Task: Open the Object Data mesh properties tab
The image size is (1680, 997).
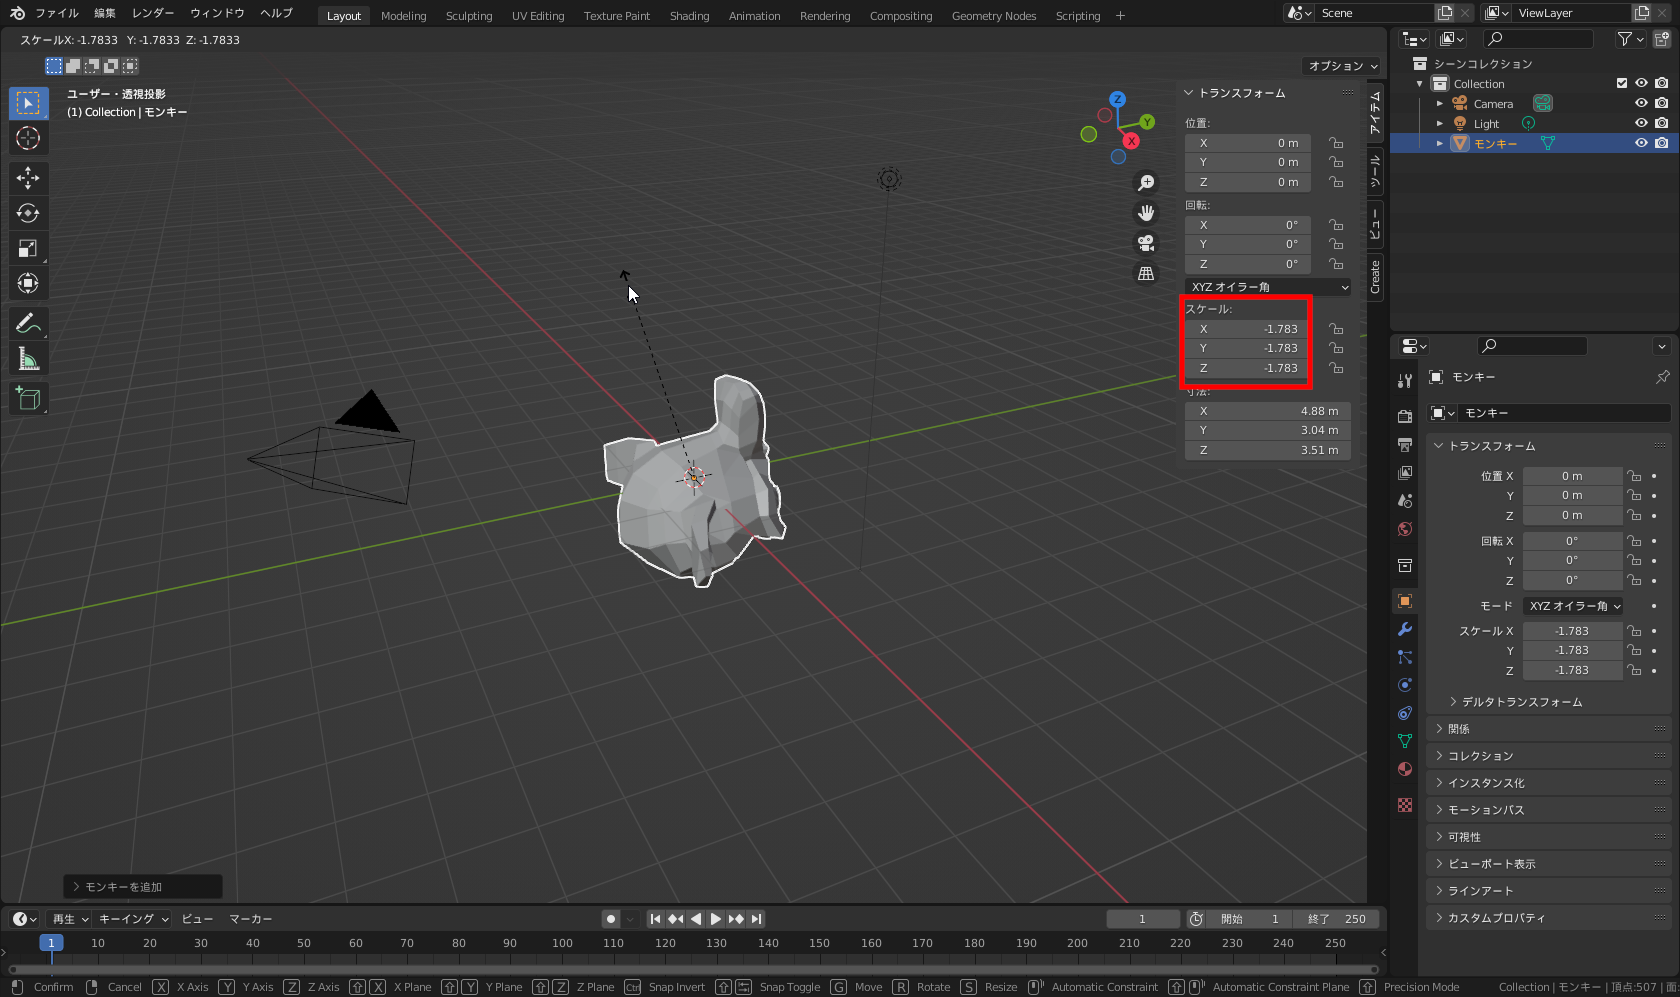Action: point(1405,741)
